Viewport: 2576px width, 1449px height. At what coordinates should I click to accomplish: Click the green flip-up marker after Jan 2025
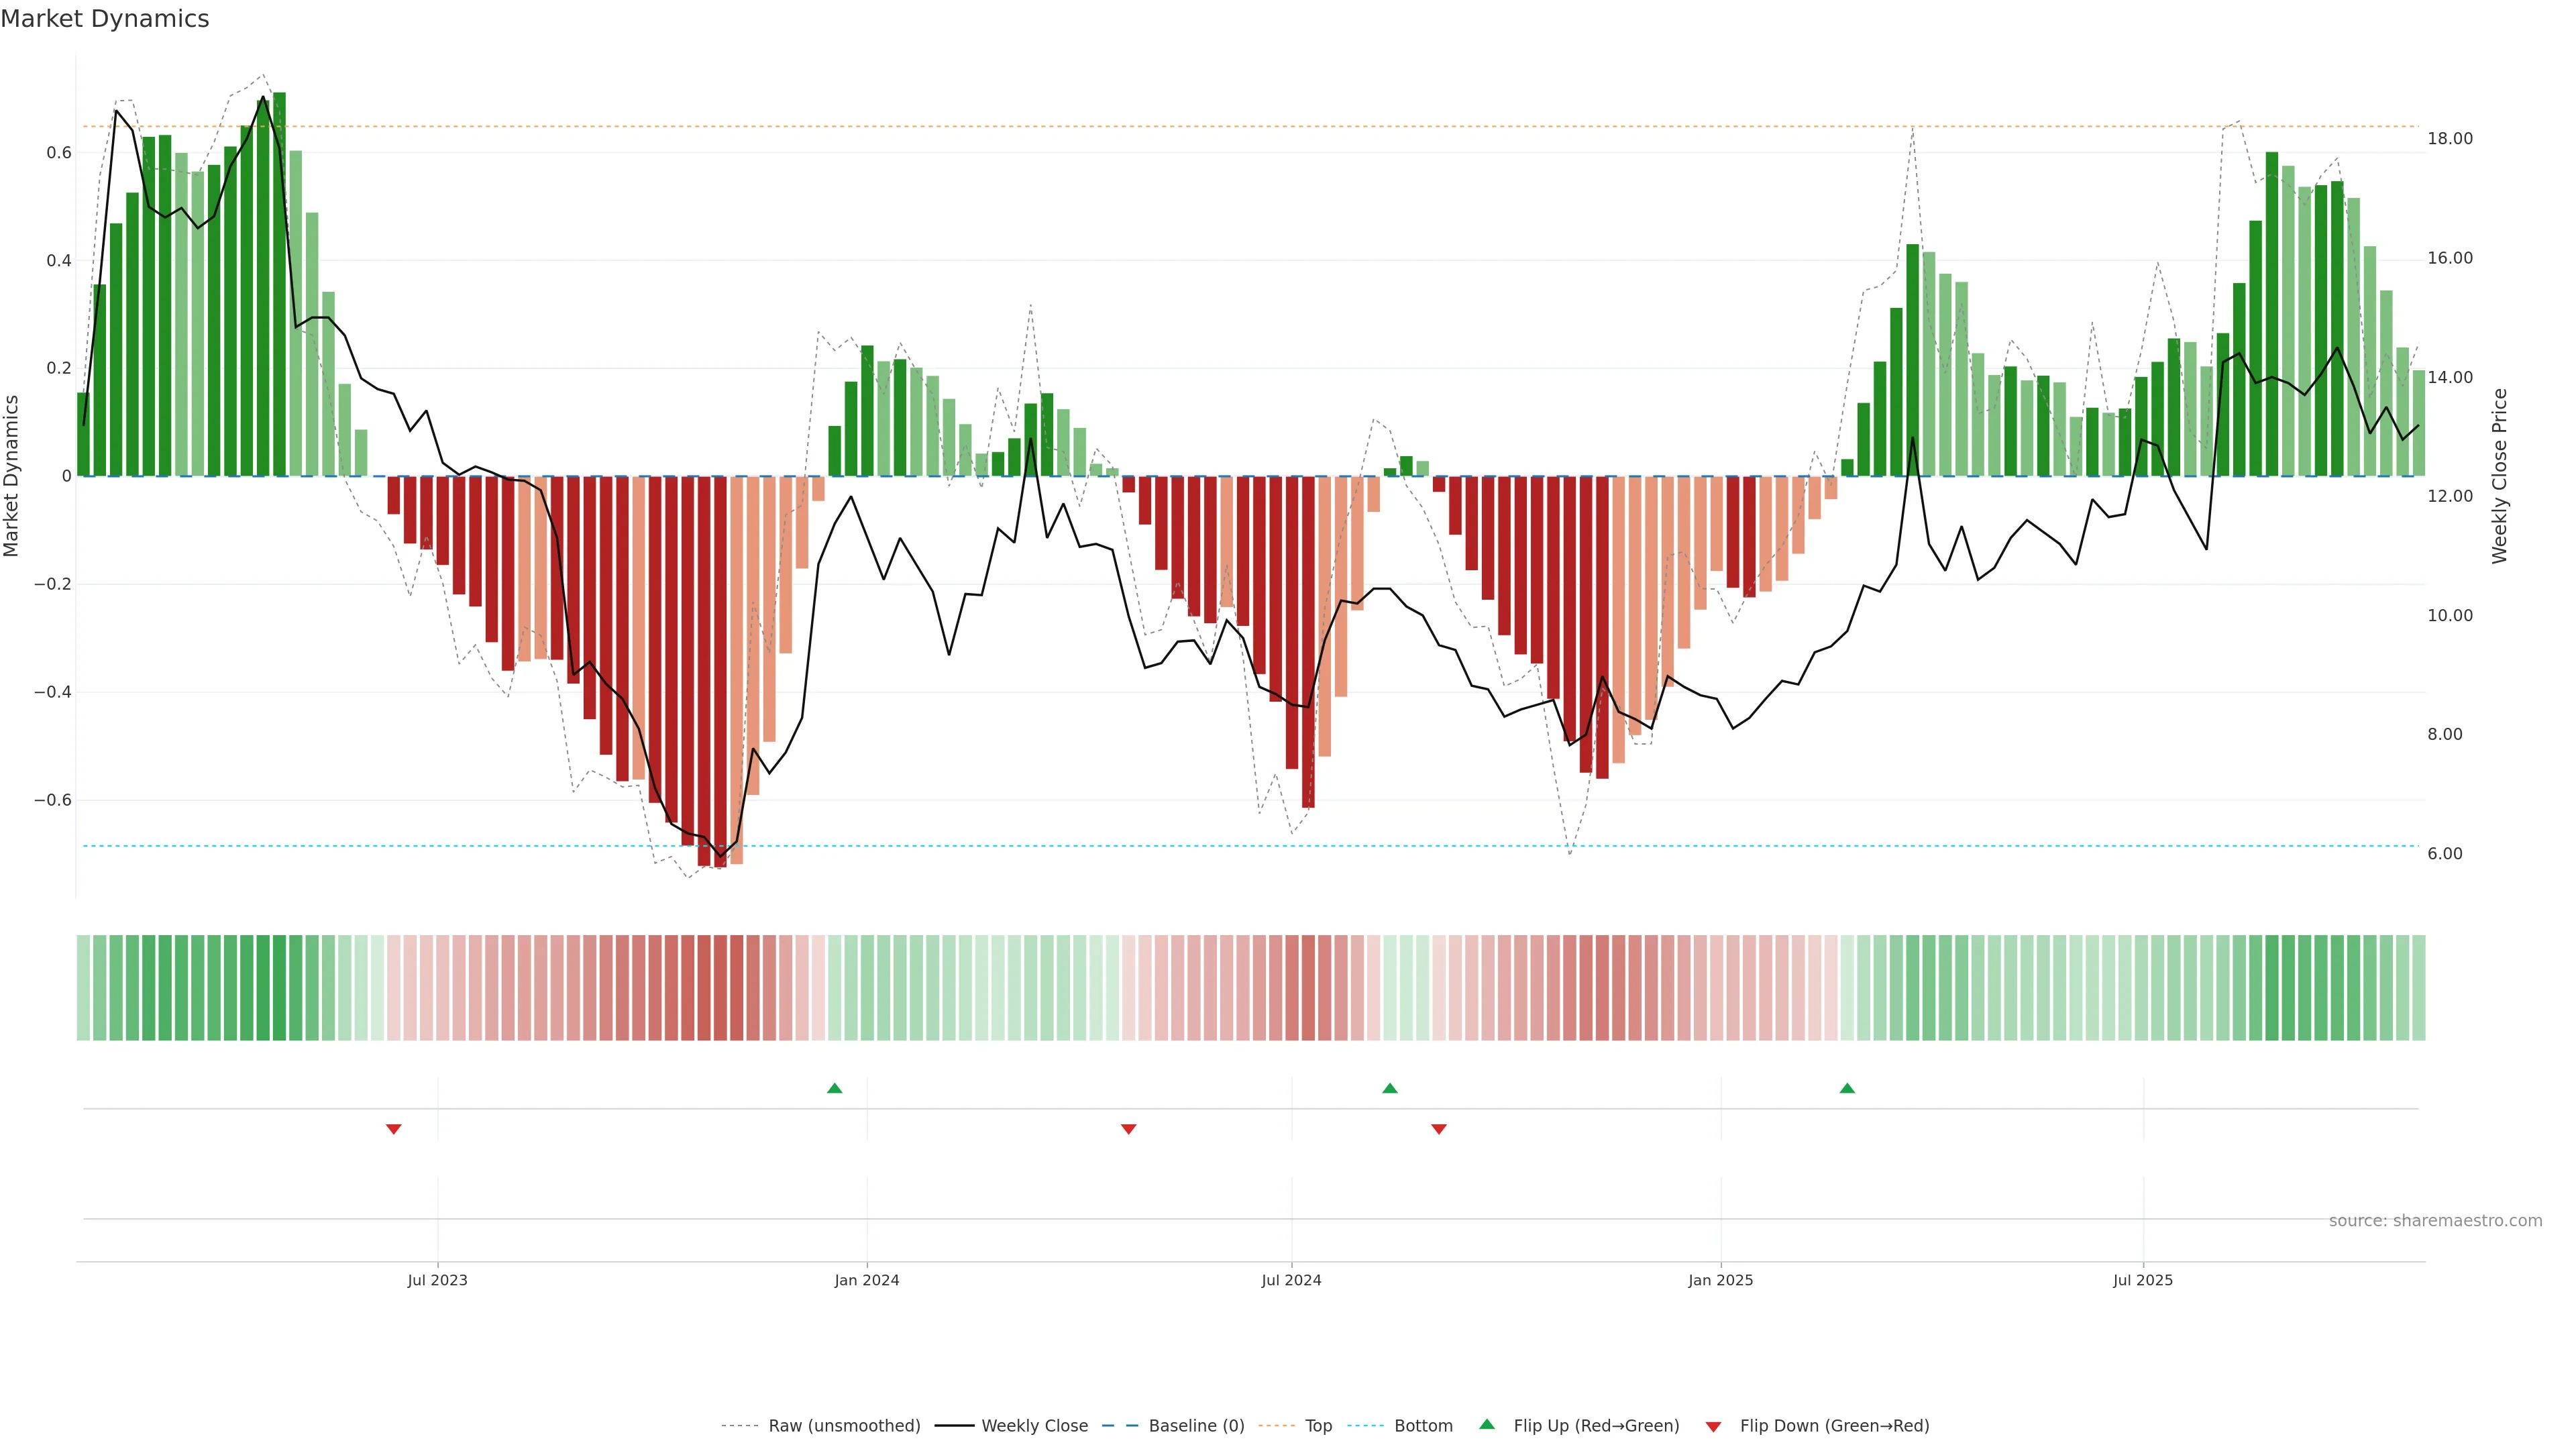(x=1847, y=1088)
